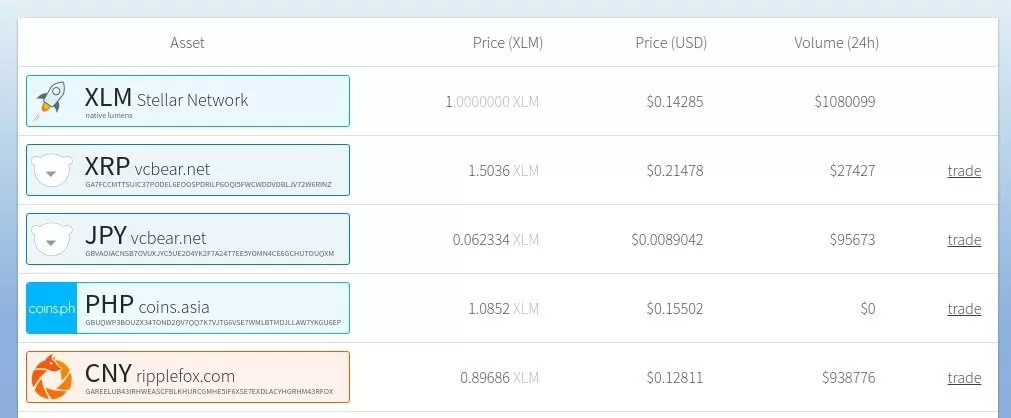Click the $0.12811 USD price
Viewport: 1011px width, 418px height.
coord(675,378)
